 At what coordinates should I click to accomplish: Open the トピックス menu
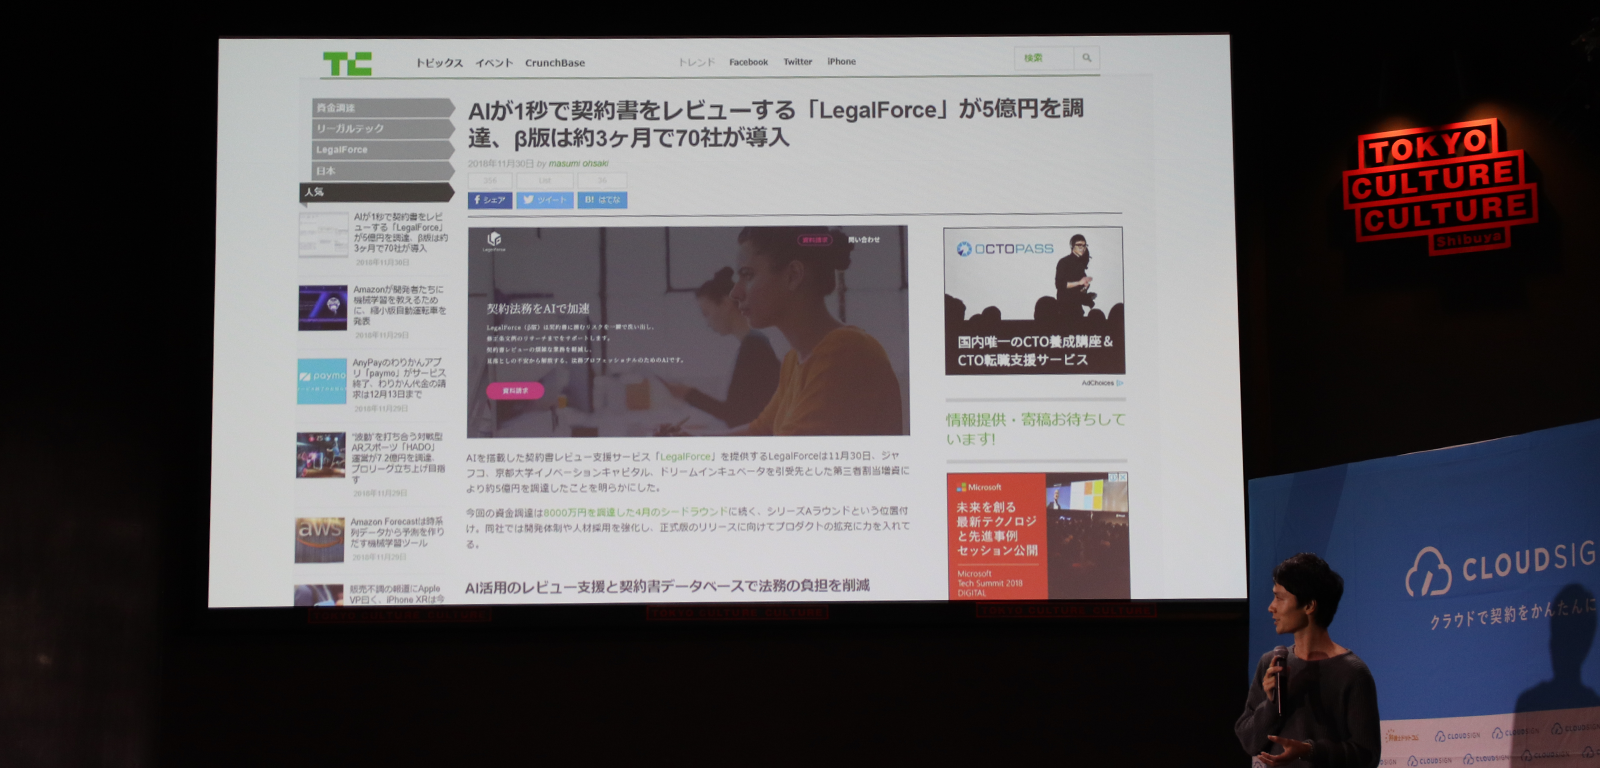(x=439, y=63)
